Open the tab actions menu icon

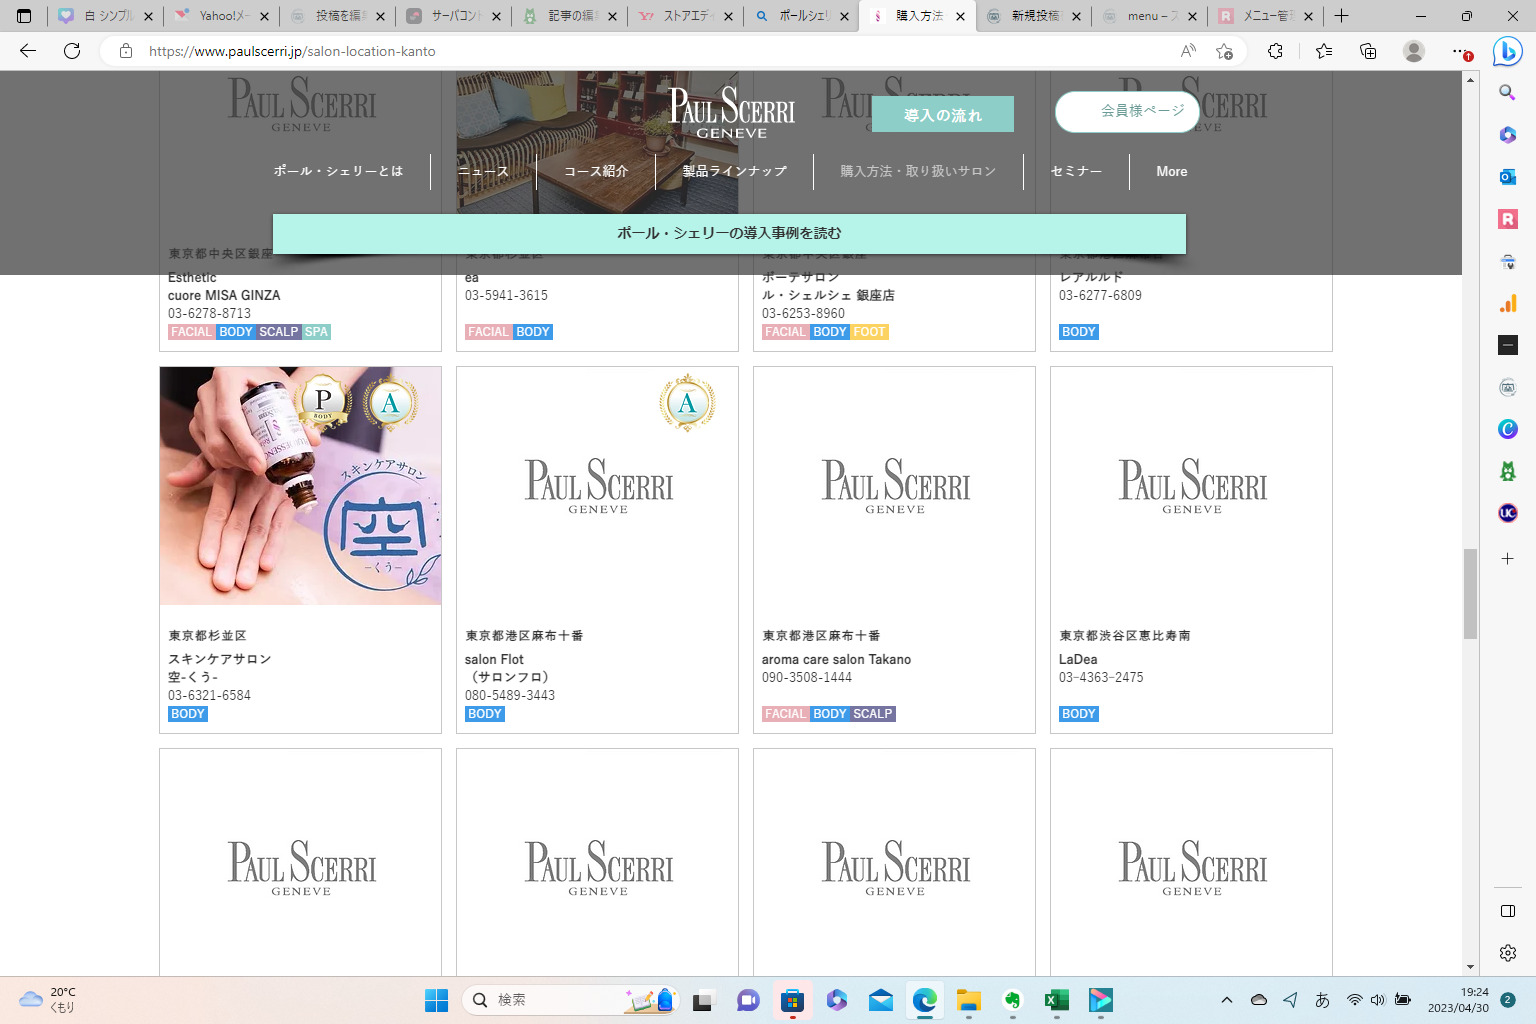[24, 16]
